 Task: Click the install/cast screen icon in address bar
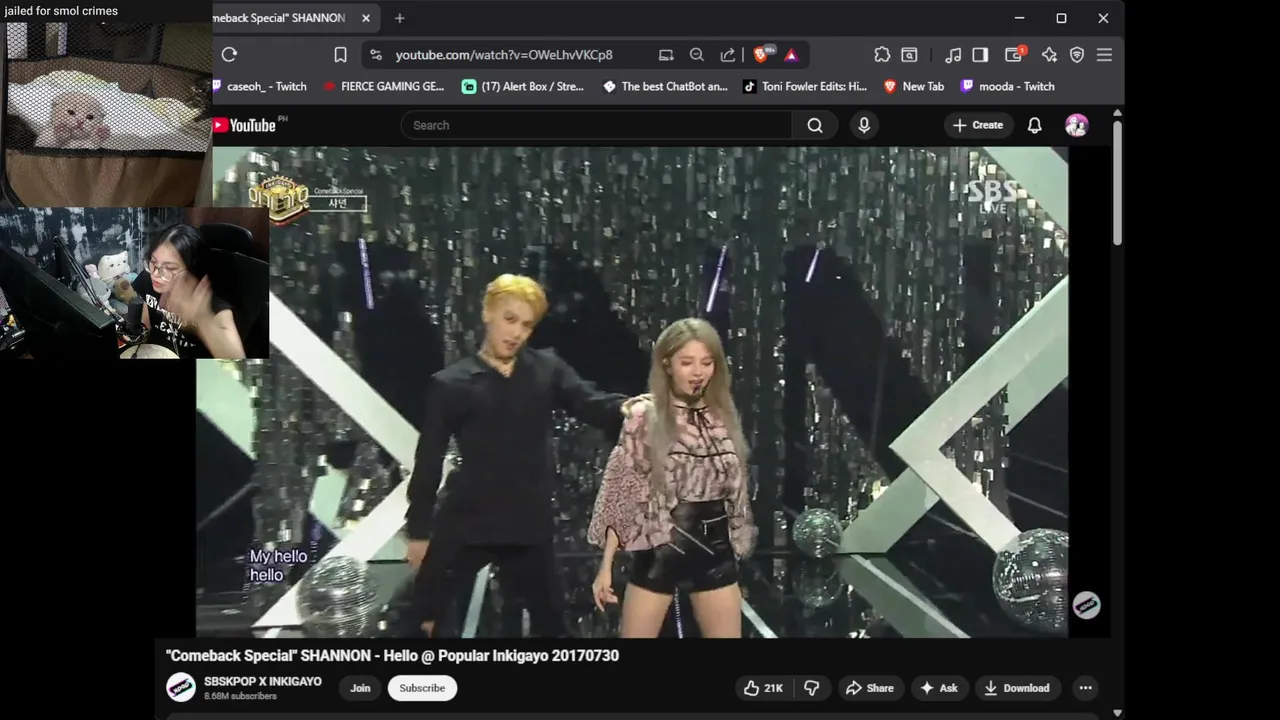666,55
